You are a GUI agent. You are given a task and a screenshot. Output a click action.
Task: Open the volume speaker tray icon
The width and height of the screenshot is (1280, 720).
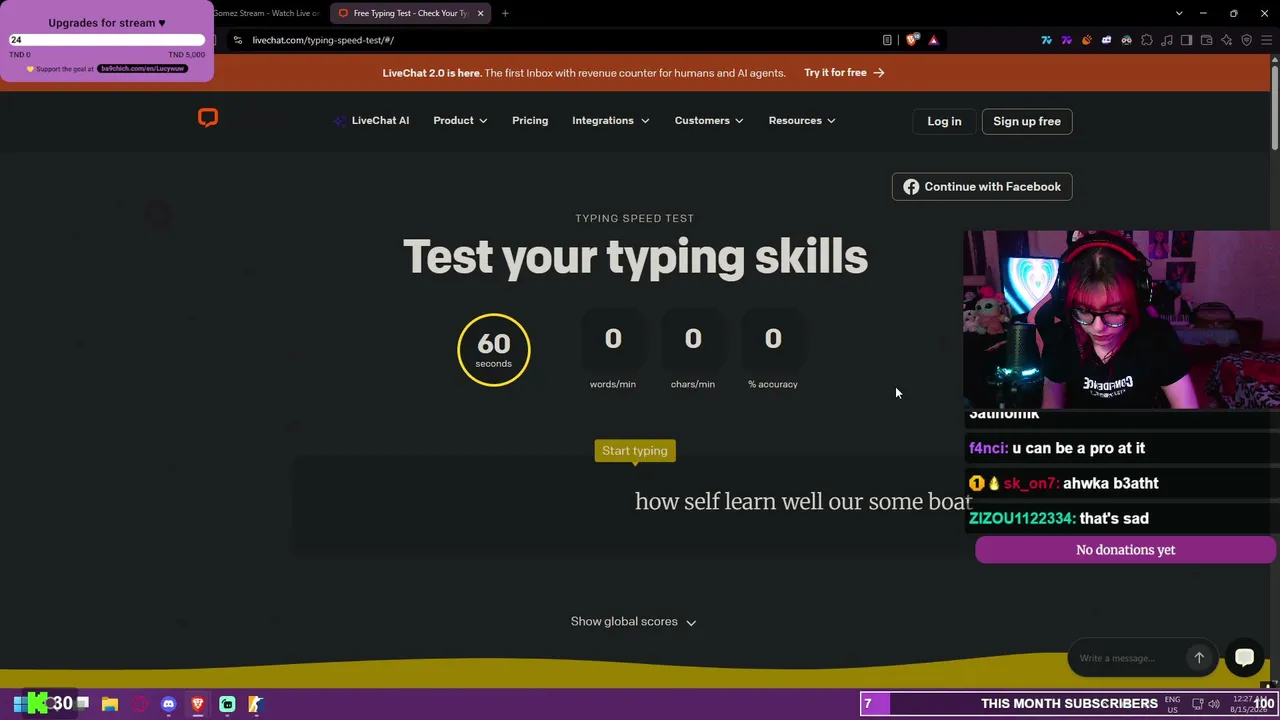coord(1214,704)
